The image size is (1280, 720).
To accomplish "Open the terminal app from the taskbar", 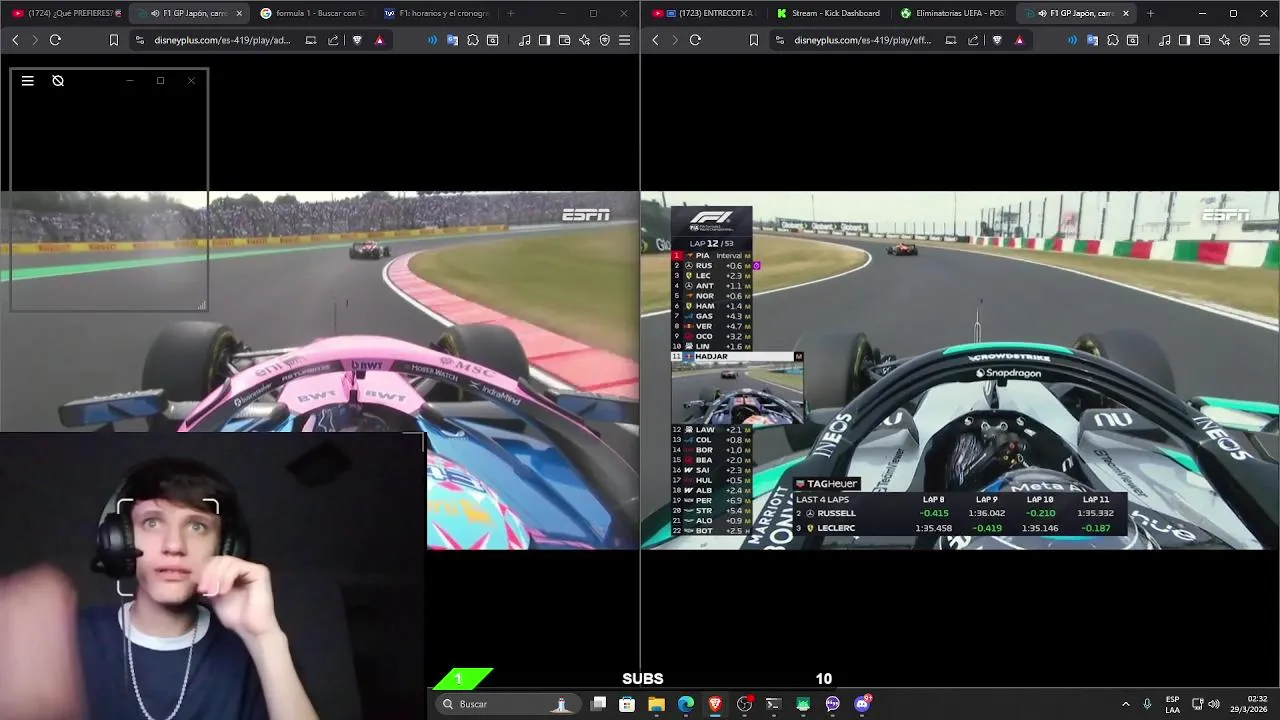I will click(x=773, y=704).
